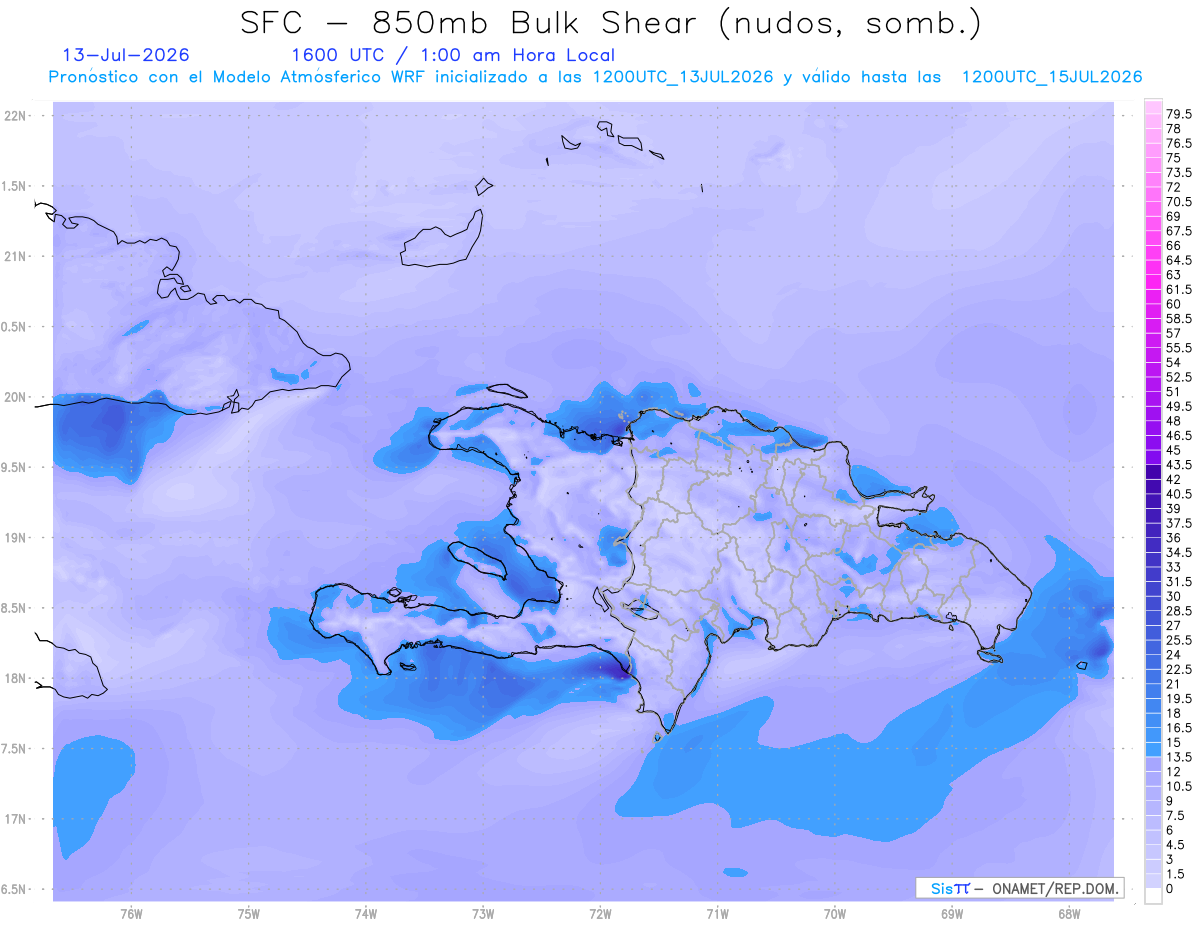Click the '22N' latitude label
The width and height of the screenshot is (1200, 927).
tap(16, 116)
